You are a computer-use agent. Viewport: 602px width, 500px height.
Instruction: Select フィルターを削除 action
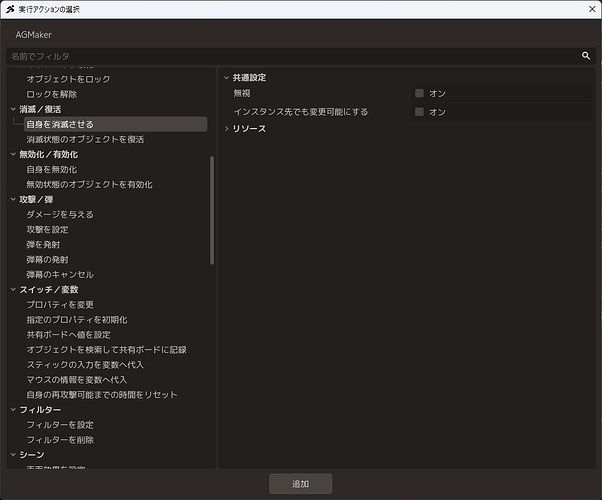tap(60, 440)
